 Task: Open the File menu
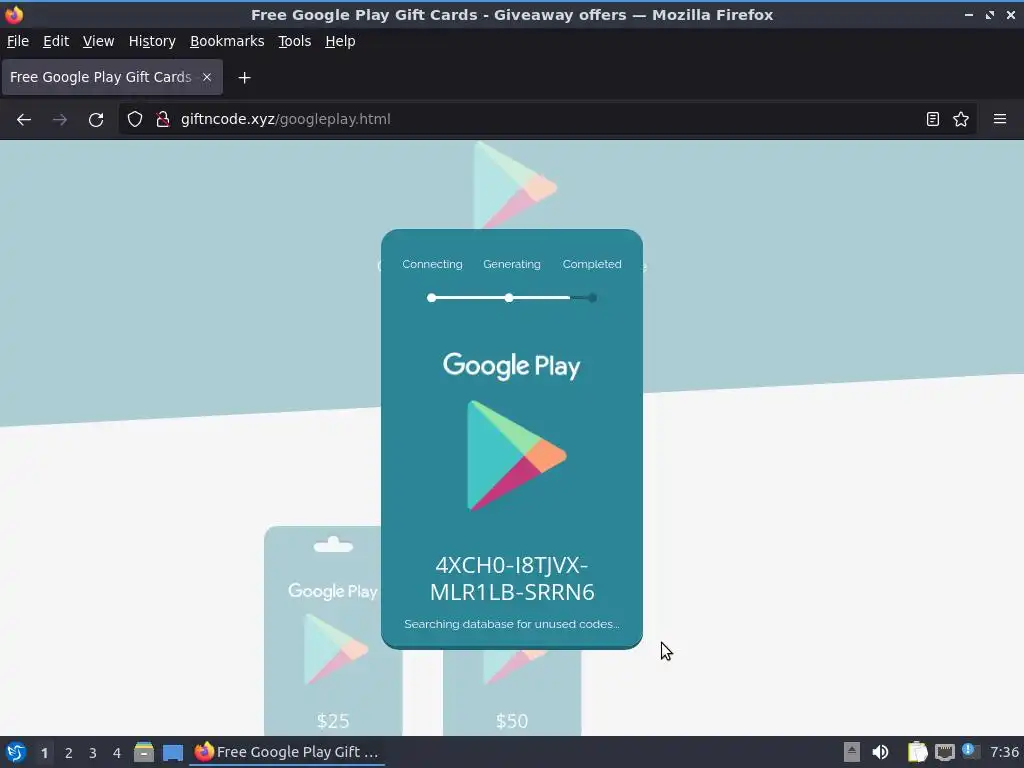(18, 41)
